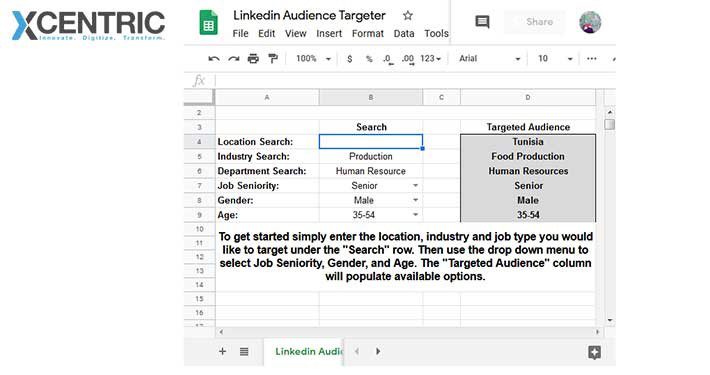Increase decimal places icon

(x=408, y=59)
